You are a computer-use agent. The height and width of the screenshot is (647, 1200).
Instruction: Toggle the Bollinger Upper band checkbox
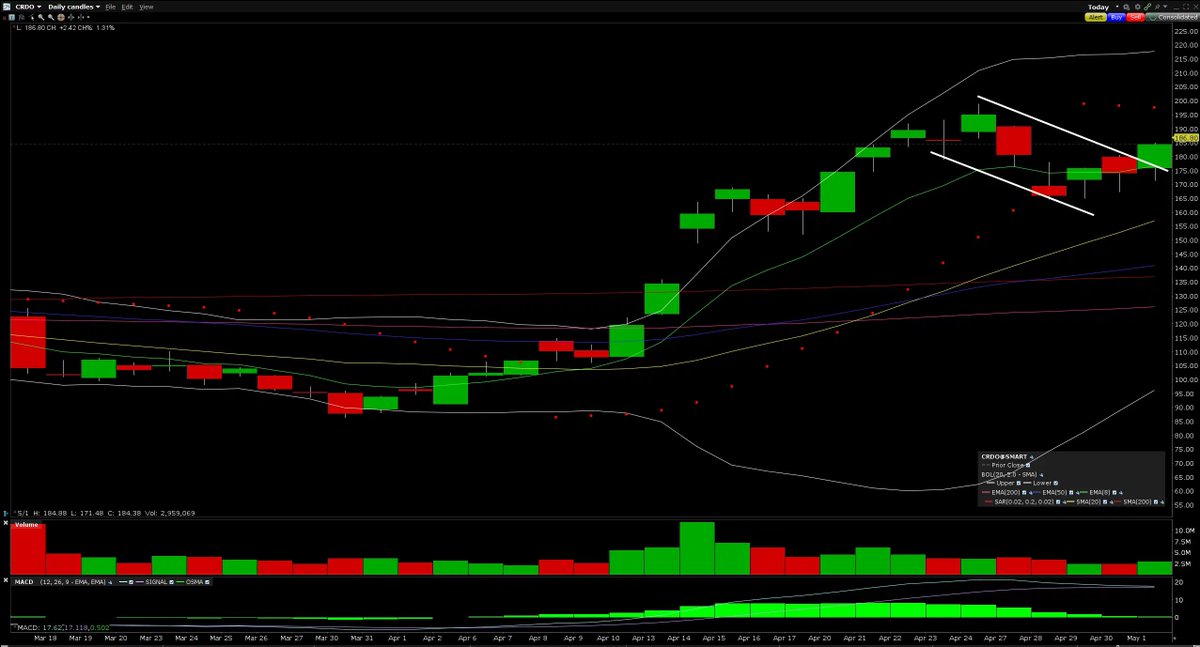(x=1018, y=483)
